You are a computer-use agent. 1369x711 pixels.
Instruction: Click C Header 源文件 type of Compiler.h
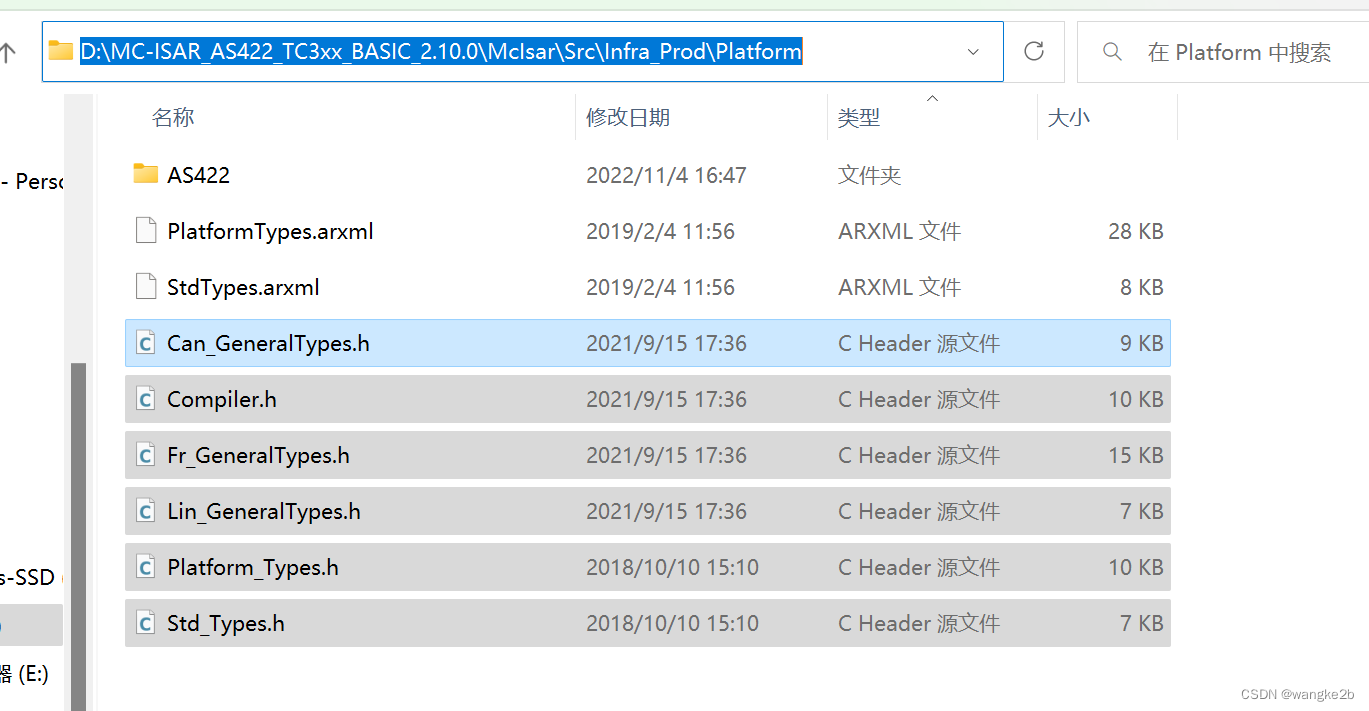tap(919, 399)
